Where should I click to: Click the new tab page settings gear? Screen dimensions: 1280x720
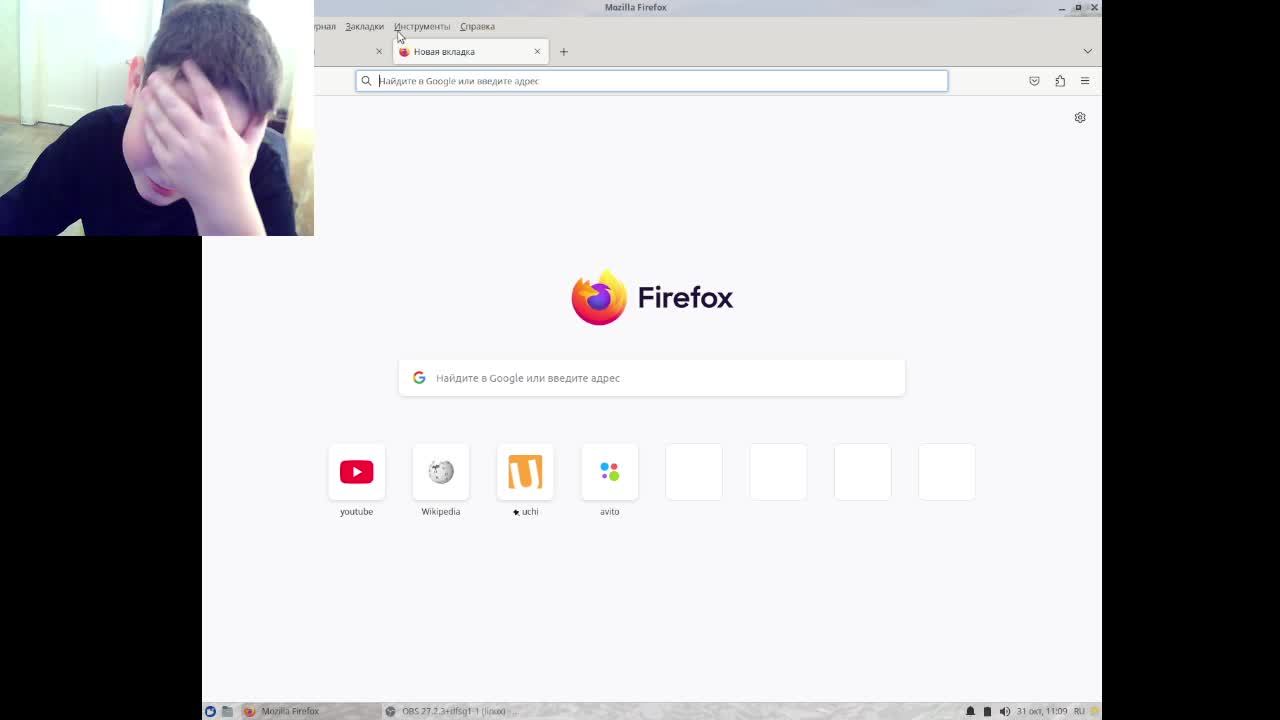pos(1080,118)
